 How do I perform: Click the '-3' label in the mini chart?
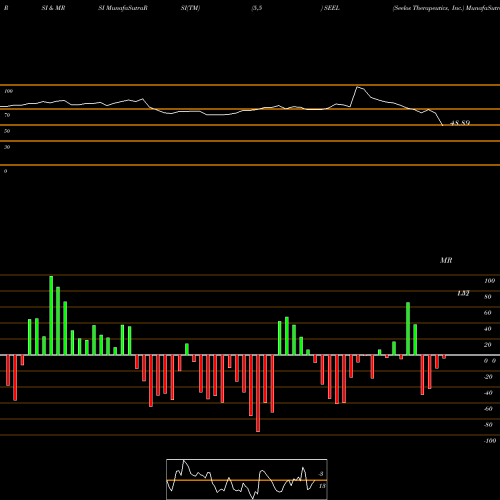coord(321,474)
